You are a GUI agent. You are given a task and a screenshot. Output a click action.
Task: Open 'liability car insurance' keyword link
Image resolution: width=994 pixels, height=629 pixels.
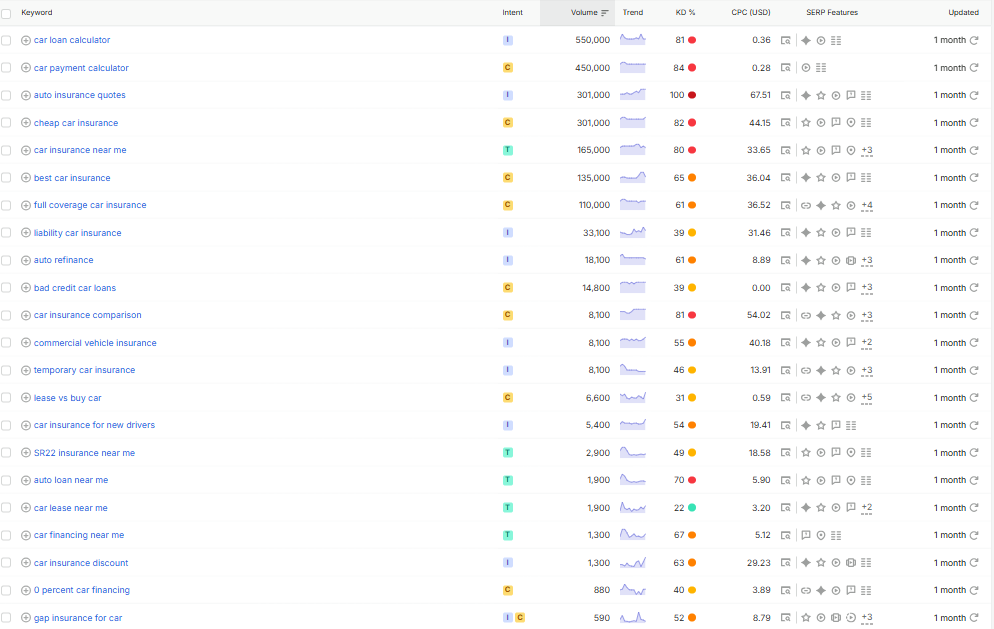(x=77, y=233)
